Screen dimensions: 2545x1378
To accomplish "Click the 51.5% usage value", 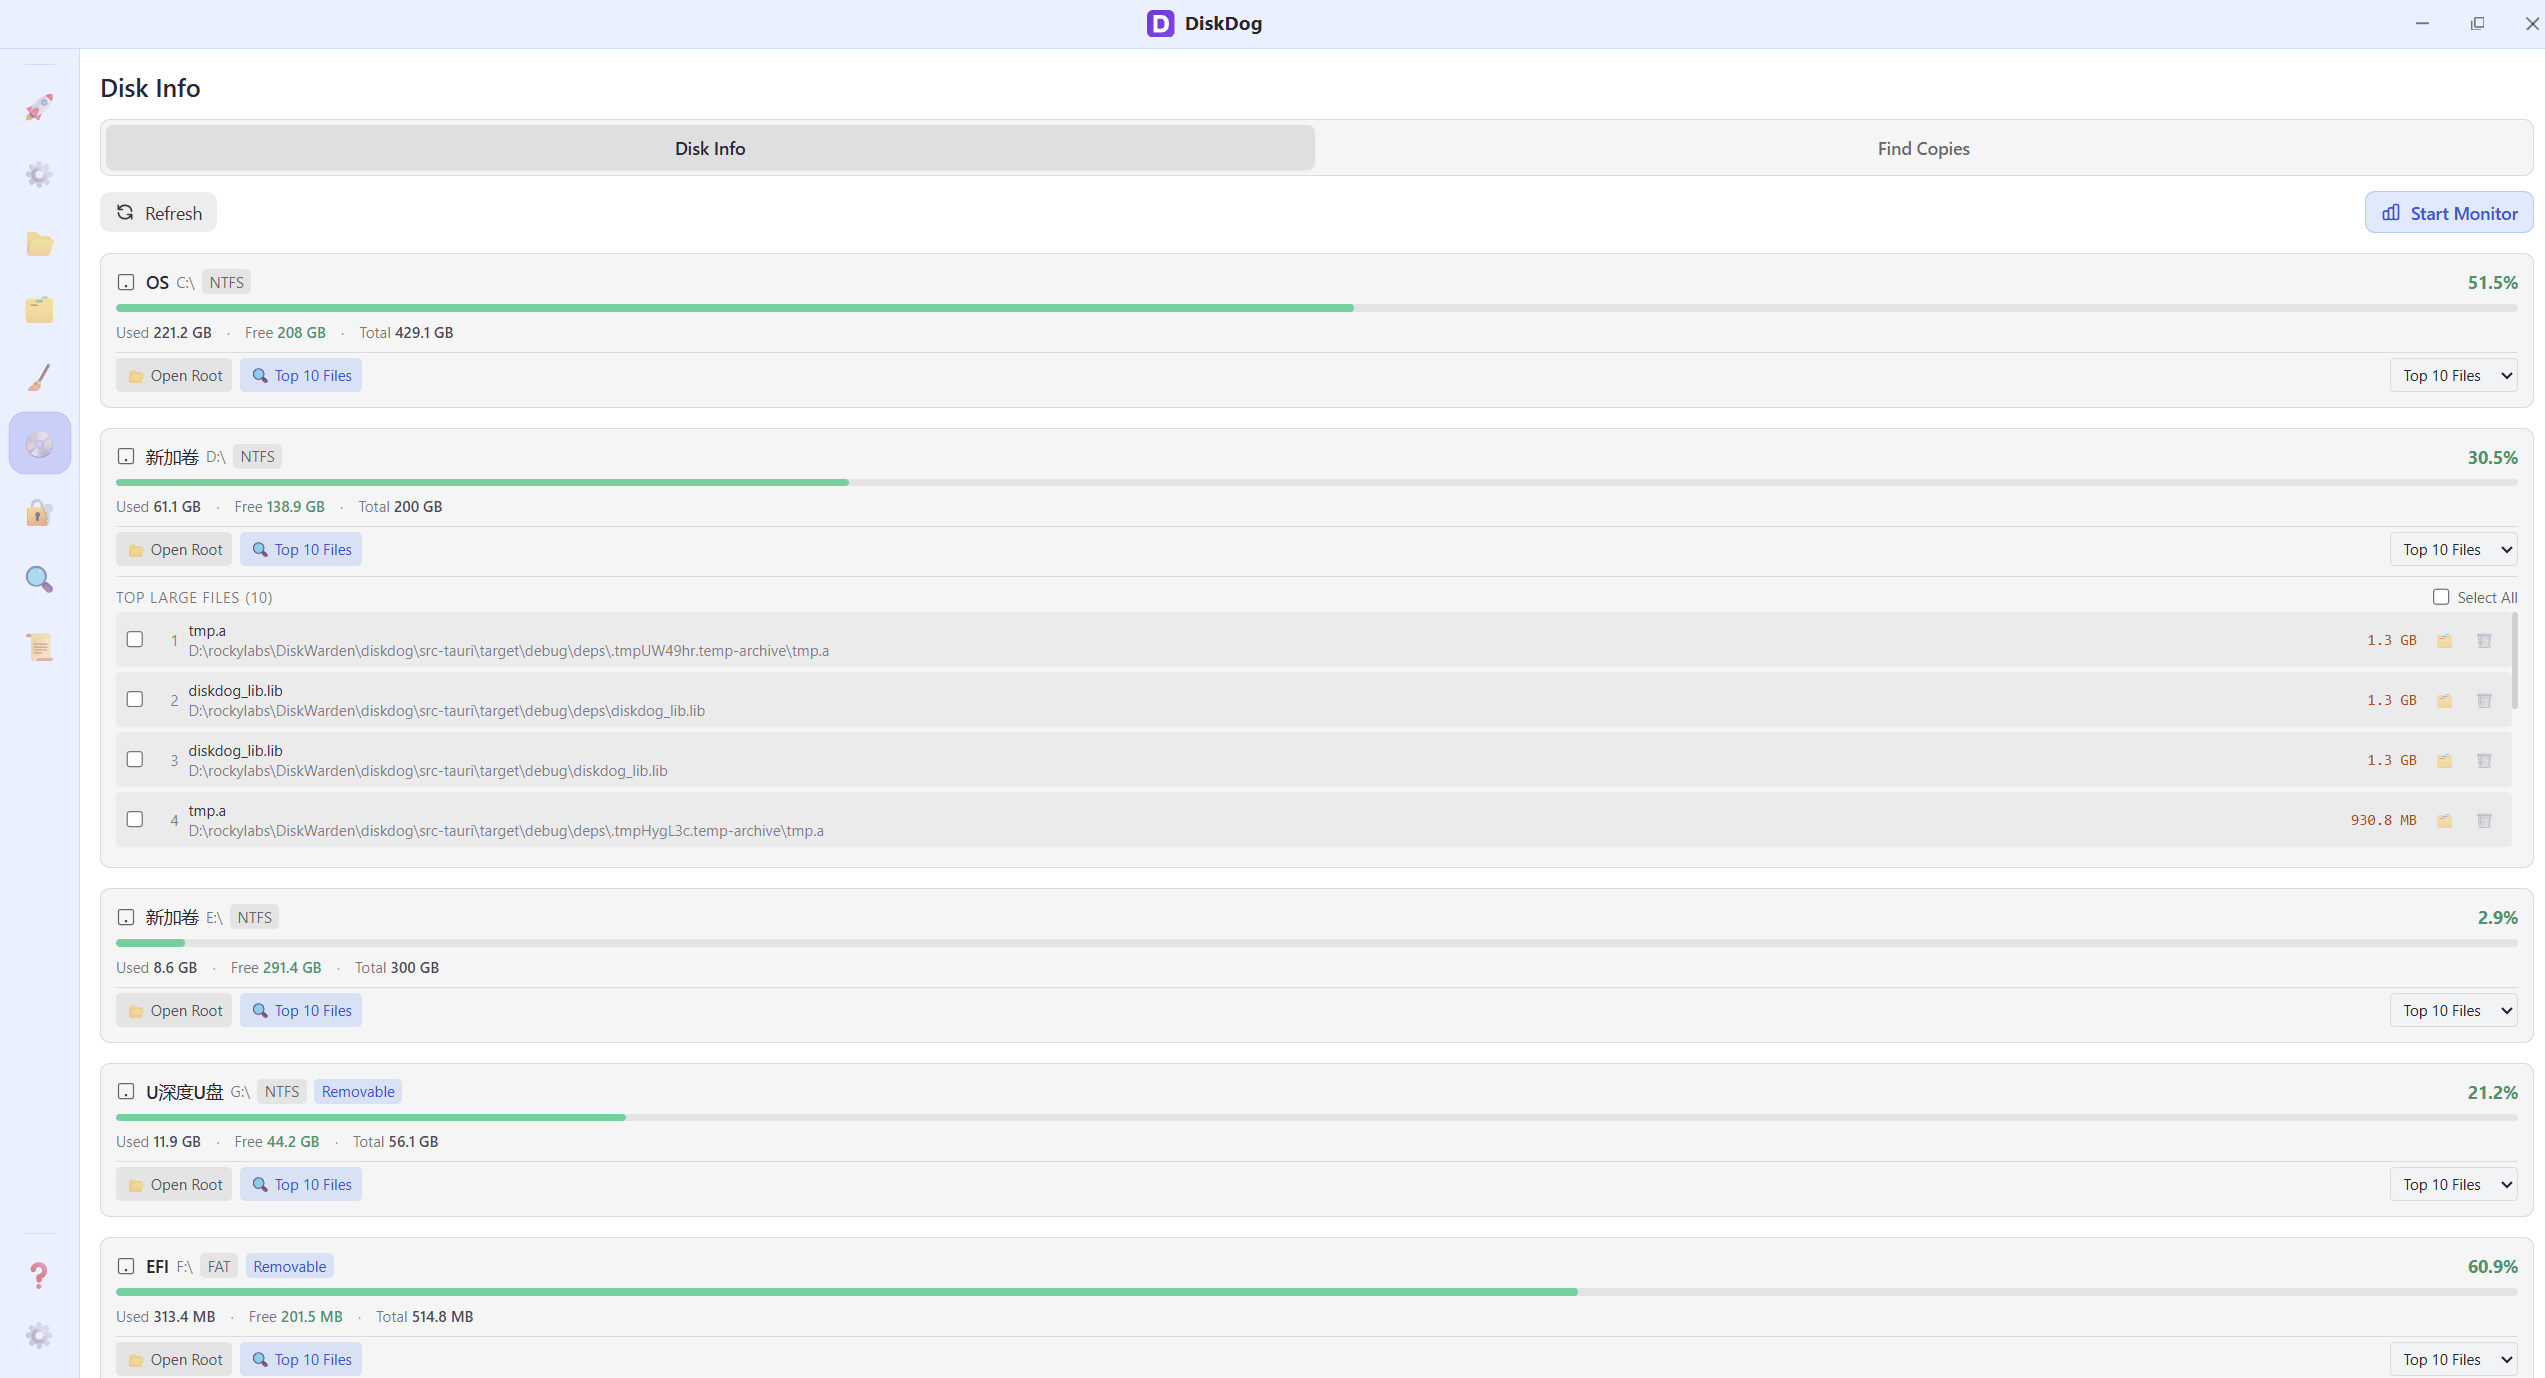I will point(2492,283).
